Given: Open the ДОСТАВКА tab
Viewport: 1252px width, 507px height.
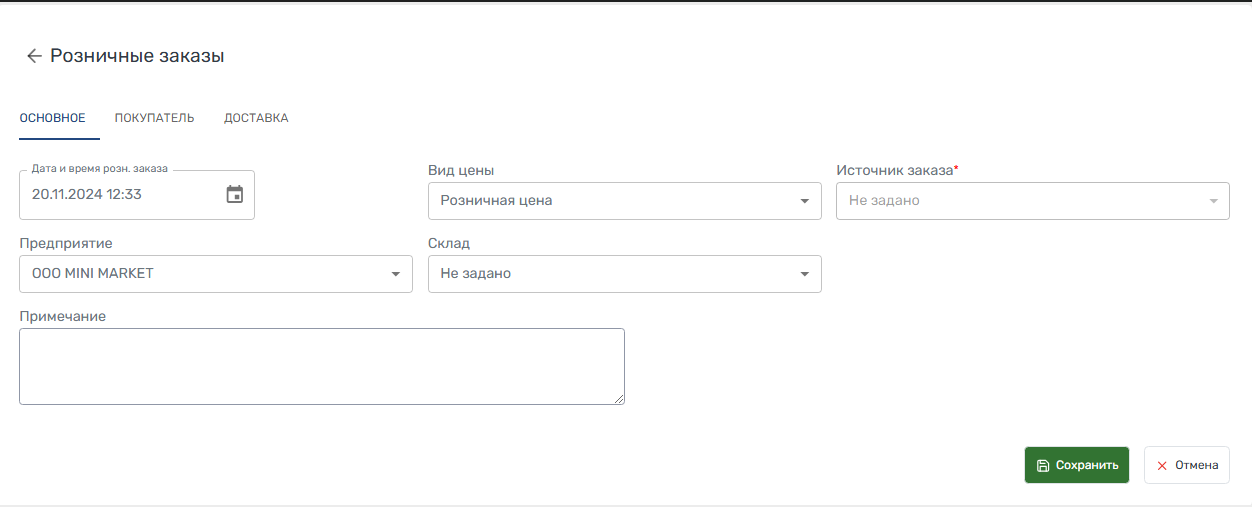Looking at the screenshot, I should click(x=256, y=118).
